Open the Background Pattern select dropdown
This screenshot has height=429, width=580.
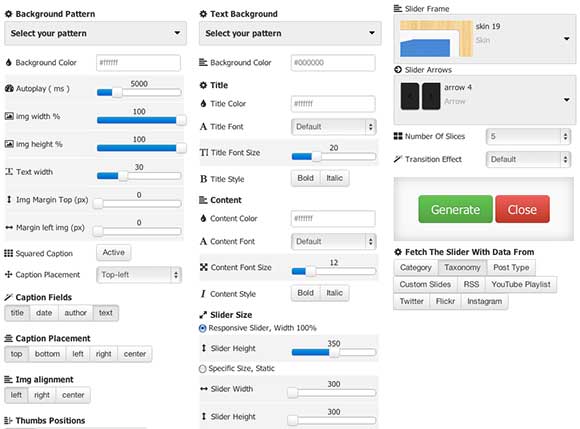click(95, 33)
